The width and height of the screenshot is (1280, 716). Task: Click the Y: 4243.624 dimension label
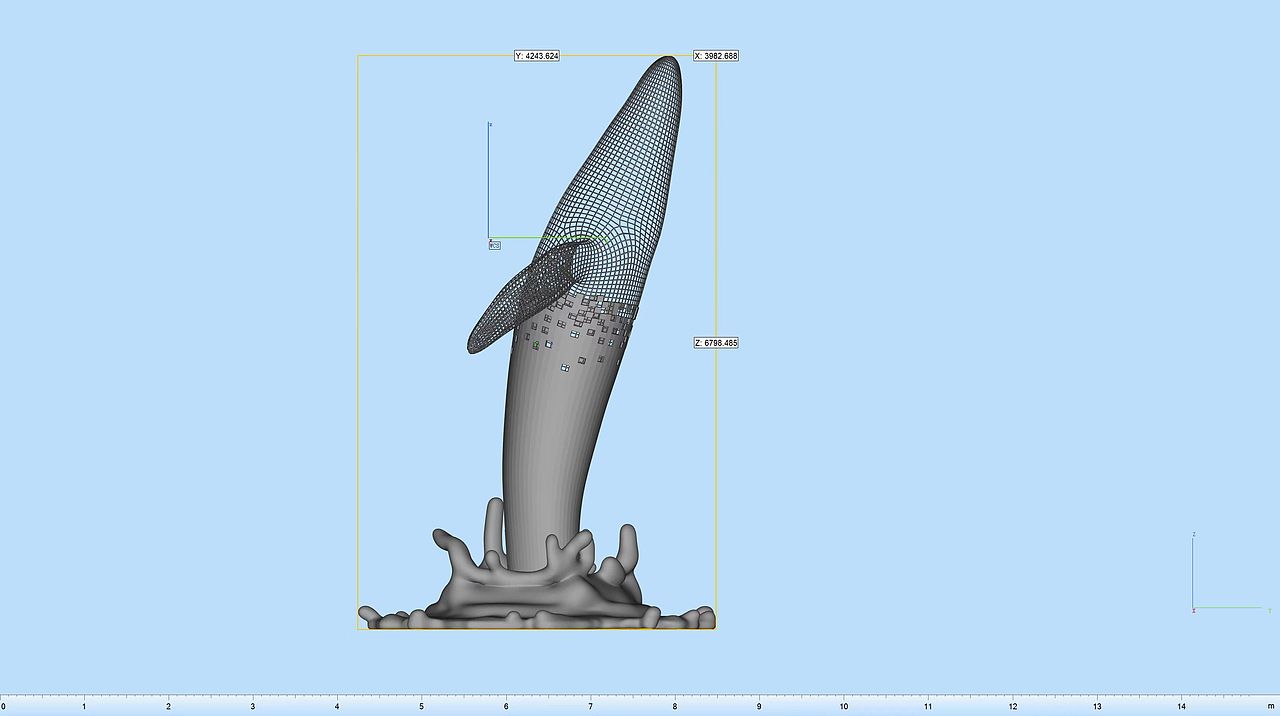pos(537,56)
